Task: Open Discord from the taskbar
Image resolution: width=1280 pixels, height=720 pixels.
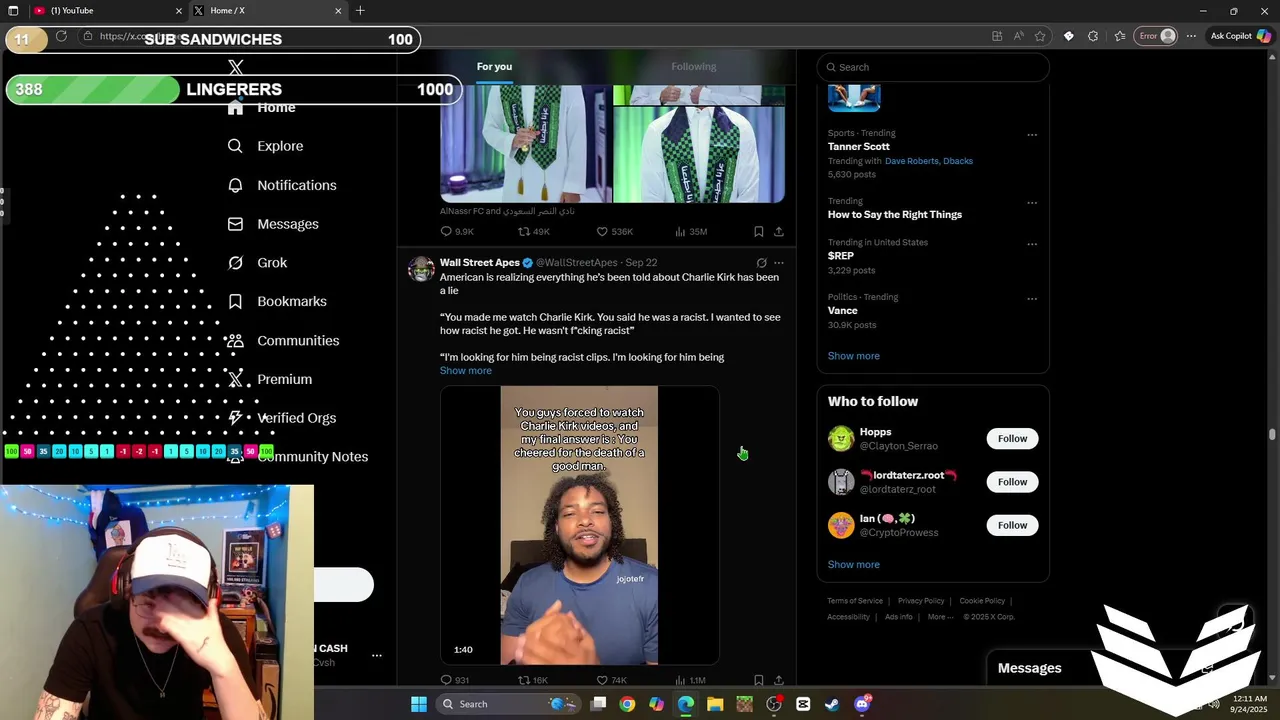Action: [862, 704]
